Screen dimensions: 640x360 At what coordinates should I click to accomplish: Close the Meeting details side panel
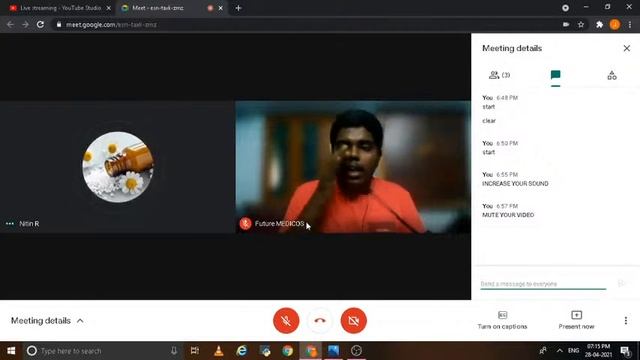tap(627, 48)
